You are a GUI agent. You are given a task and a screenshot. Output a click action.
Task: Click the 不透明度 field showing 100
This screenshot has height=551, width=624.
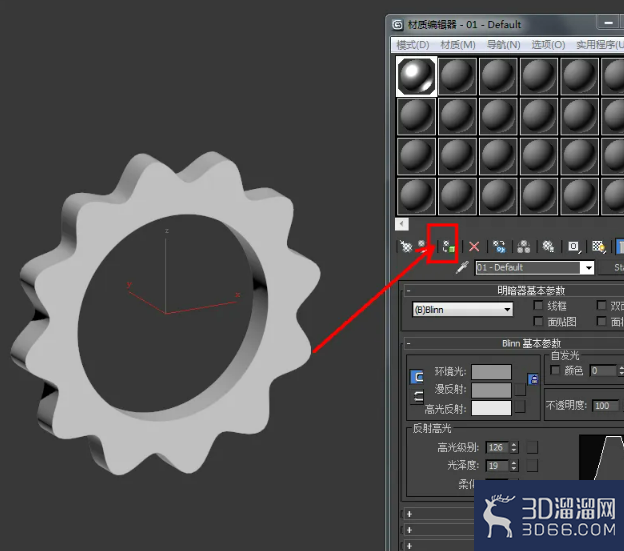tap(605, 405)
